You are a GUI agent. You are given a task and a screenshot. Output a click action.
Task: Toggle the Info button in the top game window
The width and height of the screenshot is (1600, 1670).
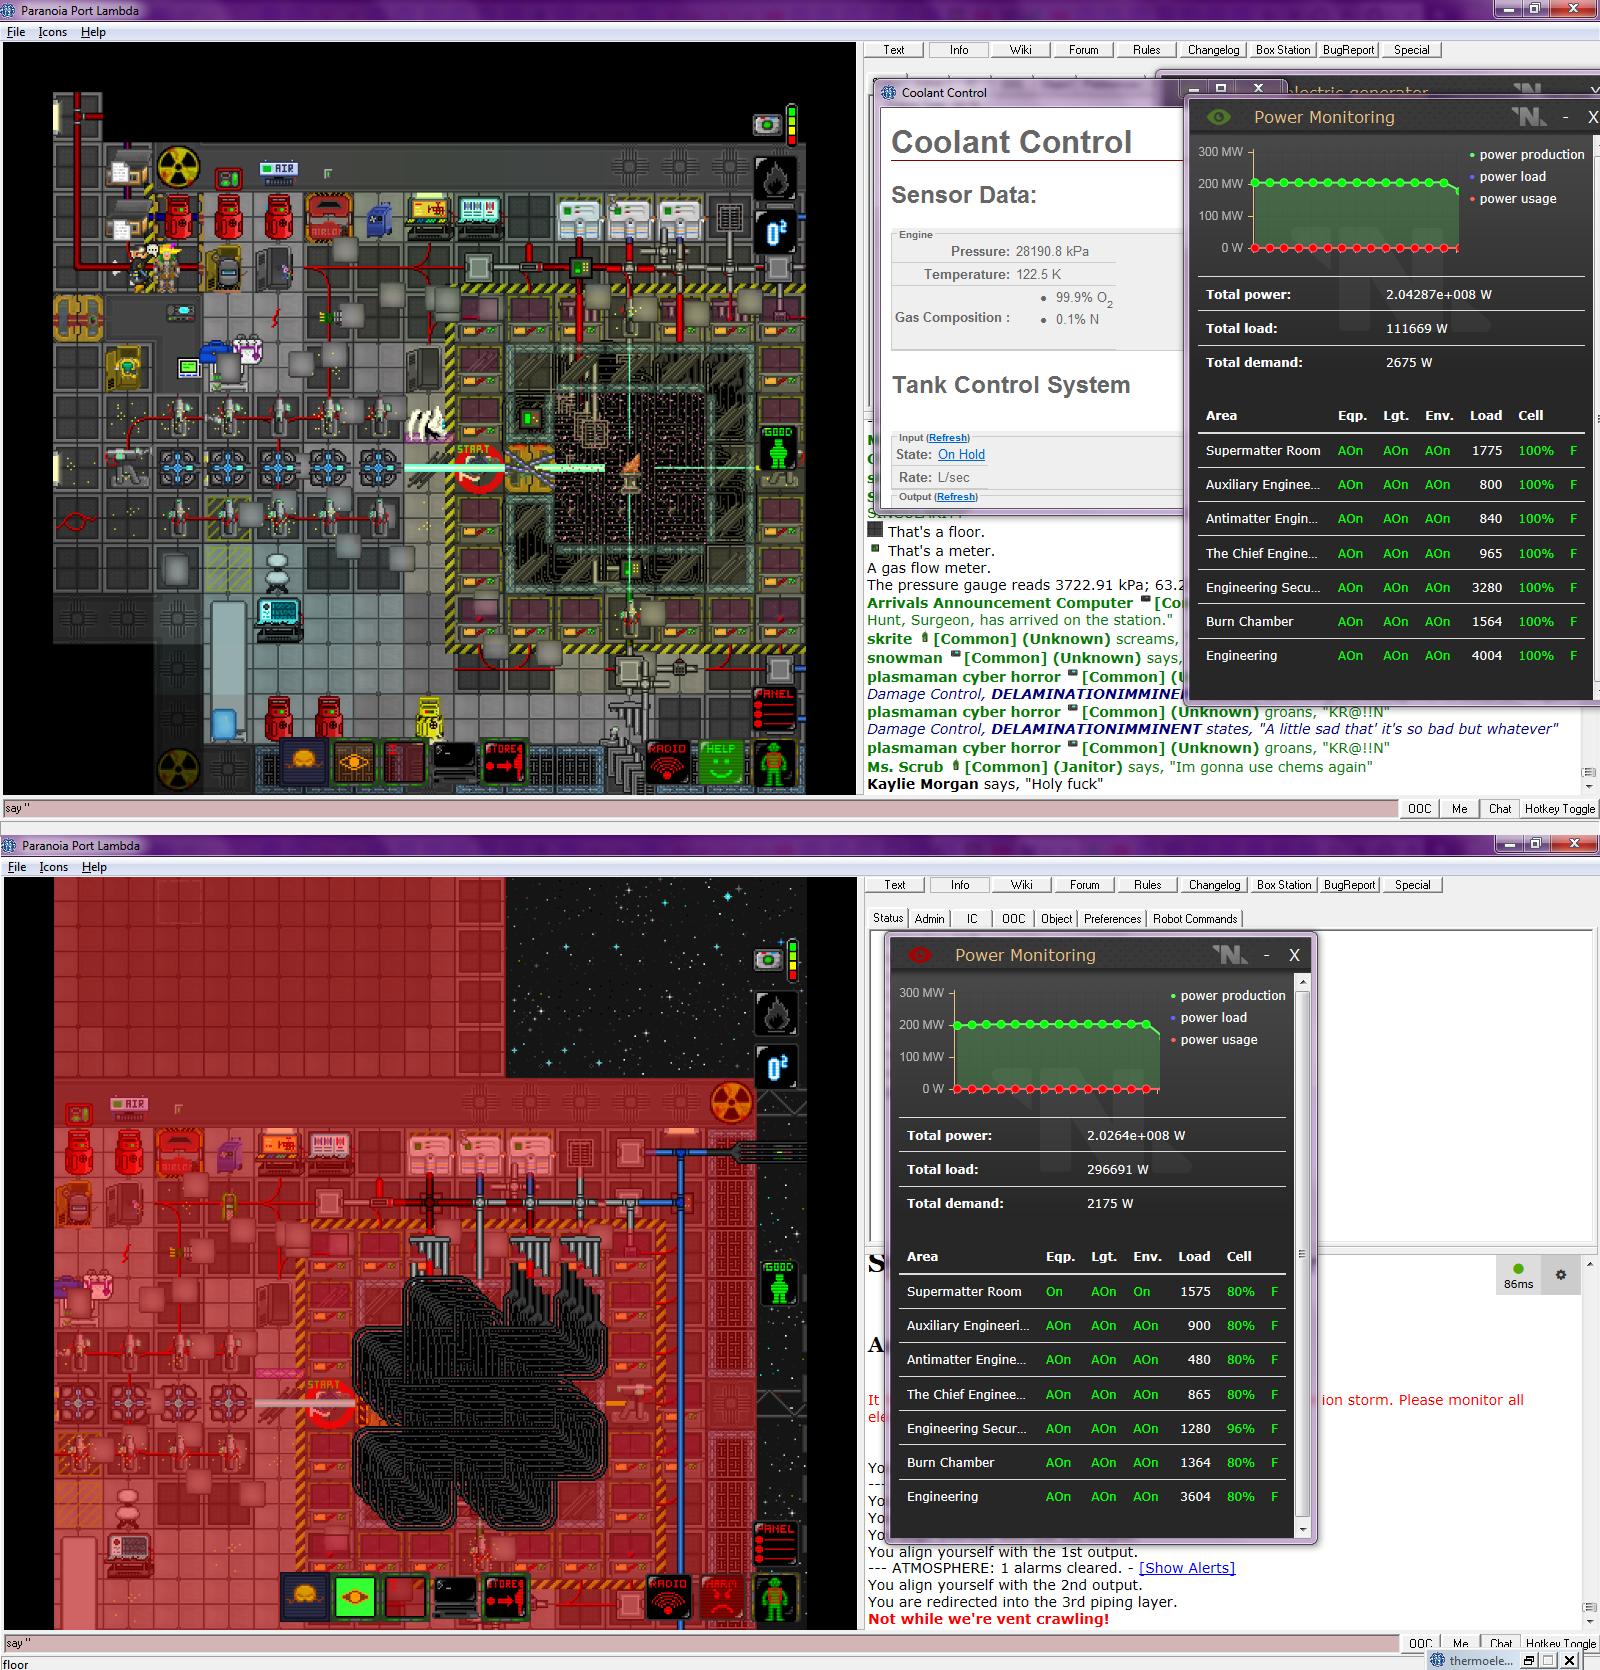coord(959,50)
